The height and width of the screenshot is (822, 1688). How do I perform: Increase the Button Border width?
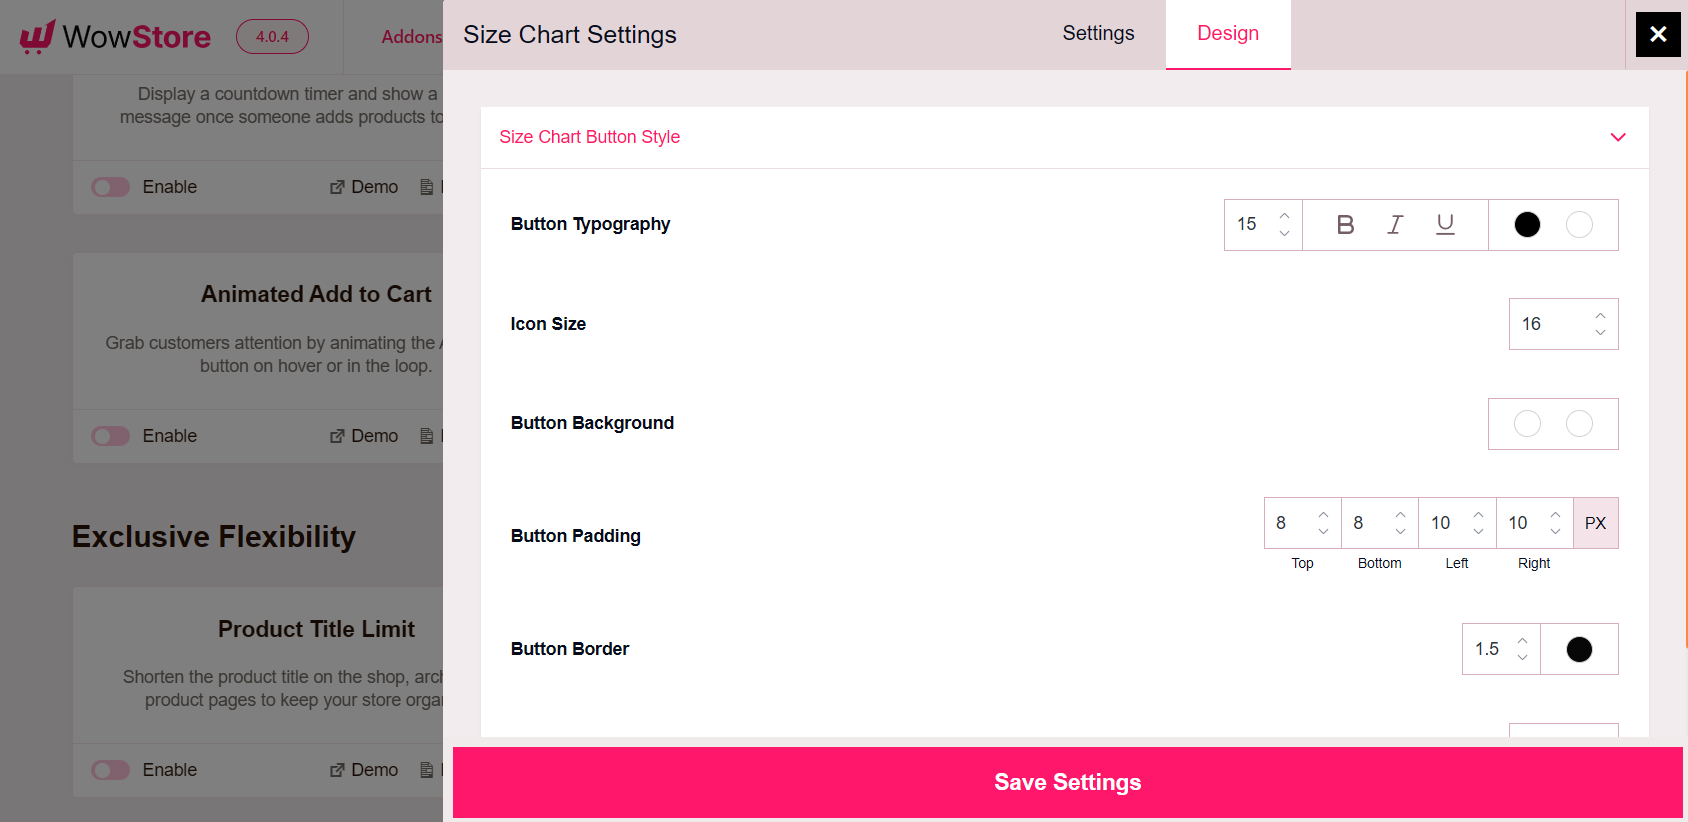click(1522, 641)
